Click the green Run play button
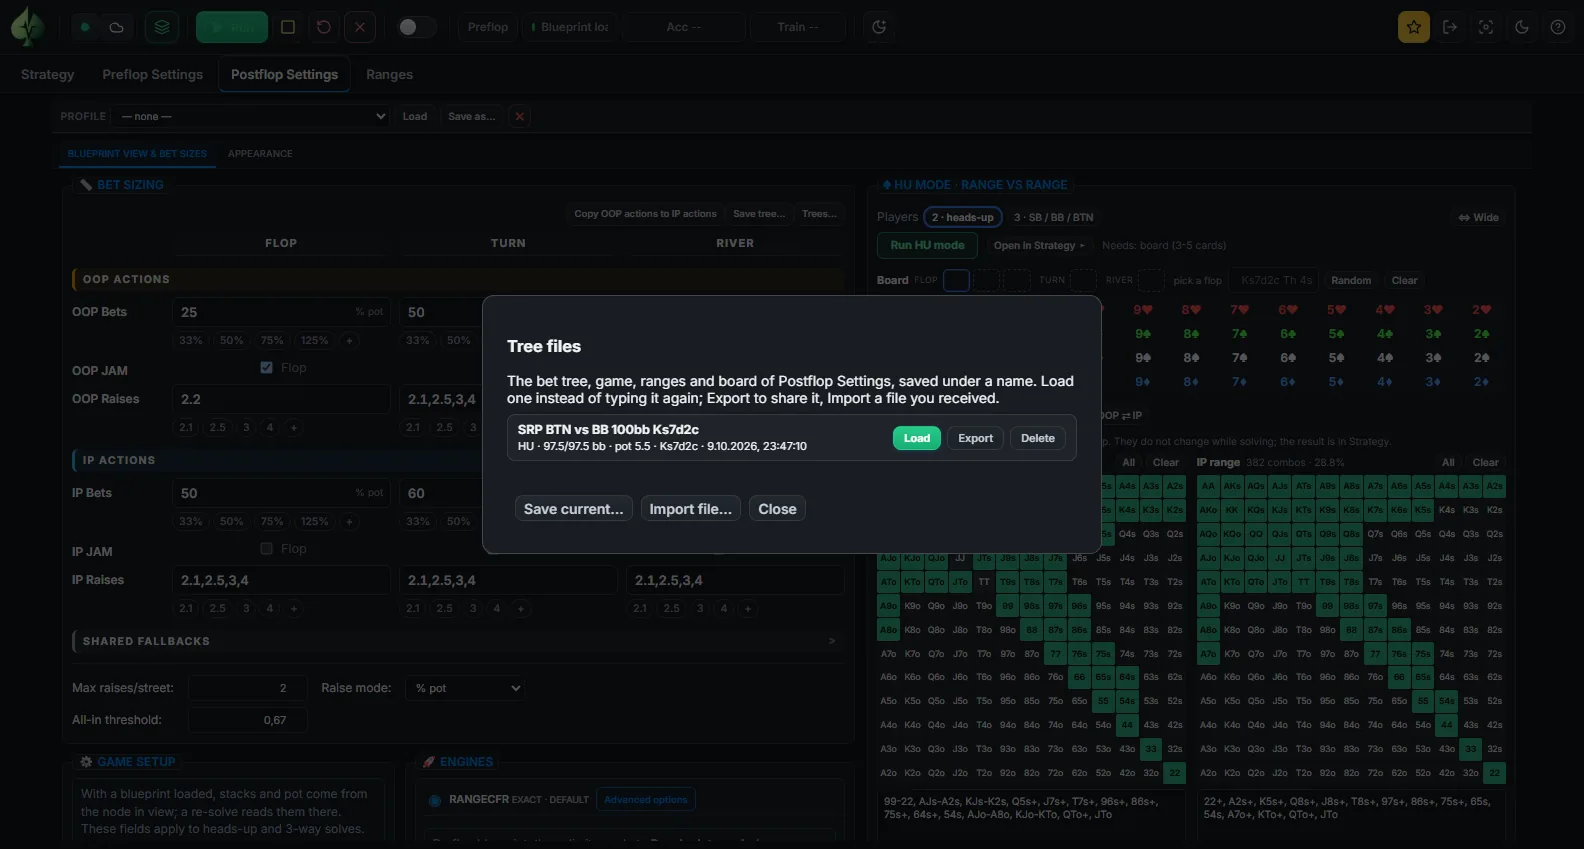 pos(232,27)
